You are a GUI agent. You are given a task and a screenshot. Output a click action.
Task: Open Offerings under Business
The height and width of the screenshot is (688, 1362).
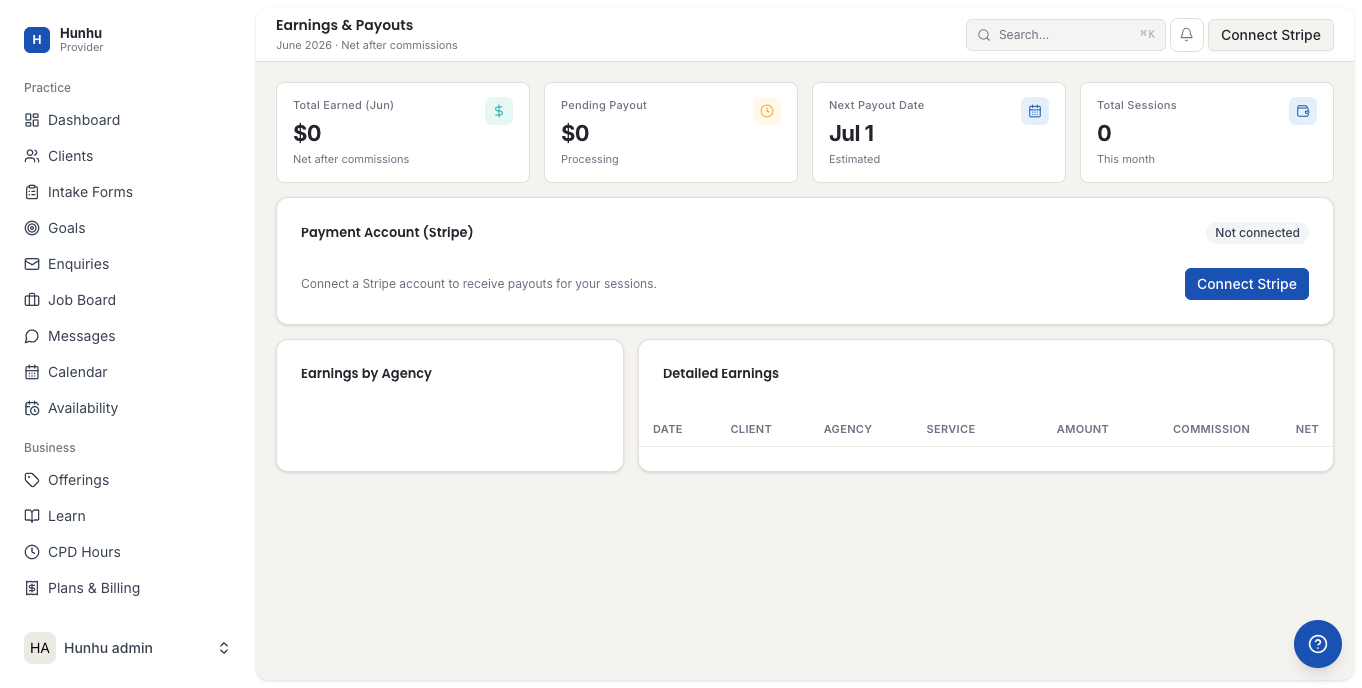pyautogui.click(x=127, y=480)
